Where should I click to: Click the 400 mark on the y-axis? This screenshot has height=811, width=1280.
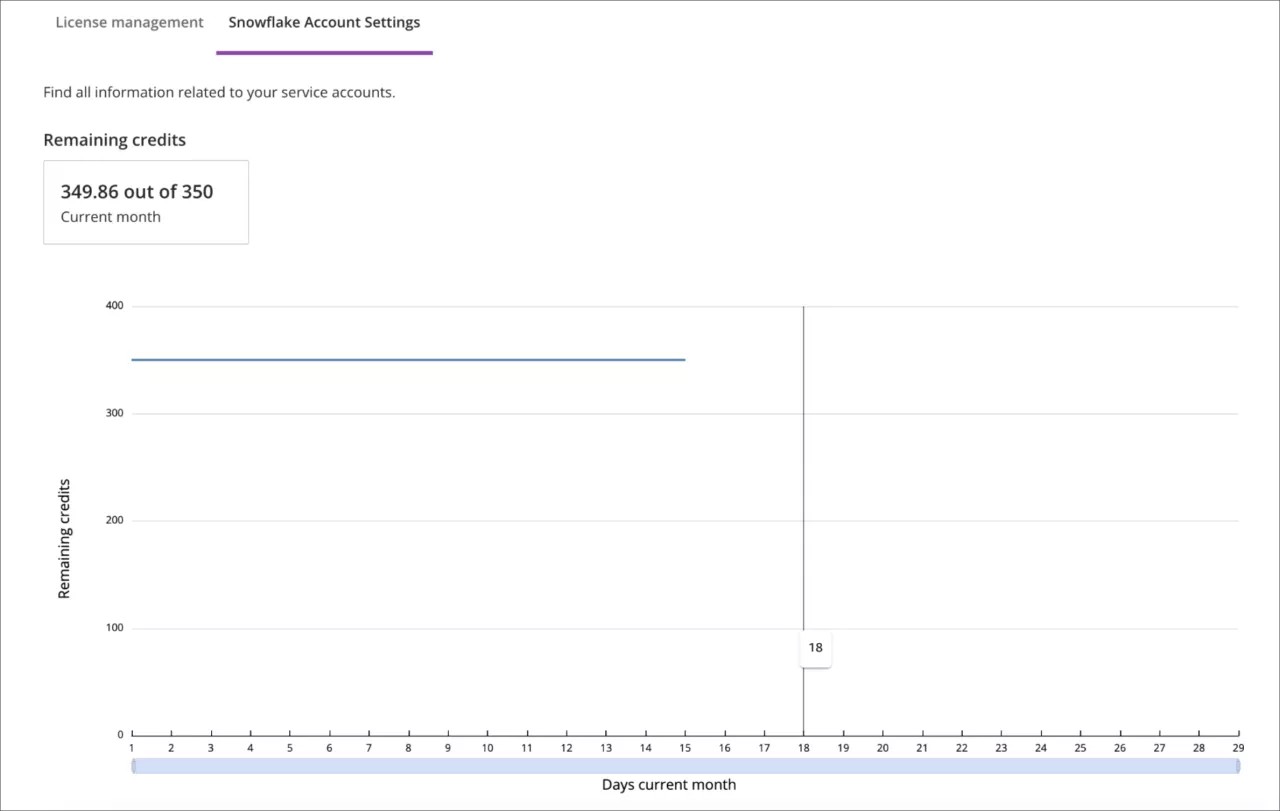click(x=114, y=305)
